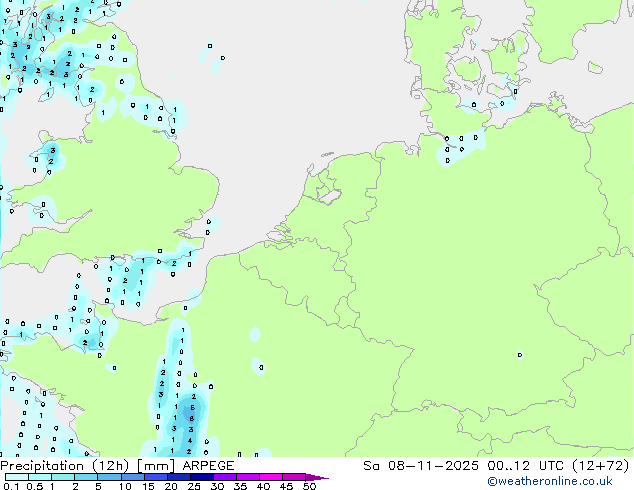Click the 'ARPEGE' model name
The height and width of the screenshot is (490, 634).
pyautogui.click(x=208, y=466)
